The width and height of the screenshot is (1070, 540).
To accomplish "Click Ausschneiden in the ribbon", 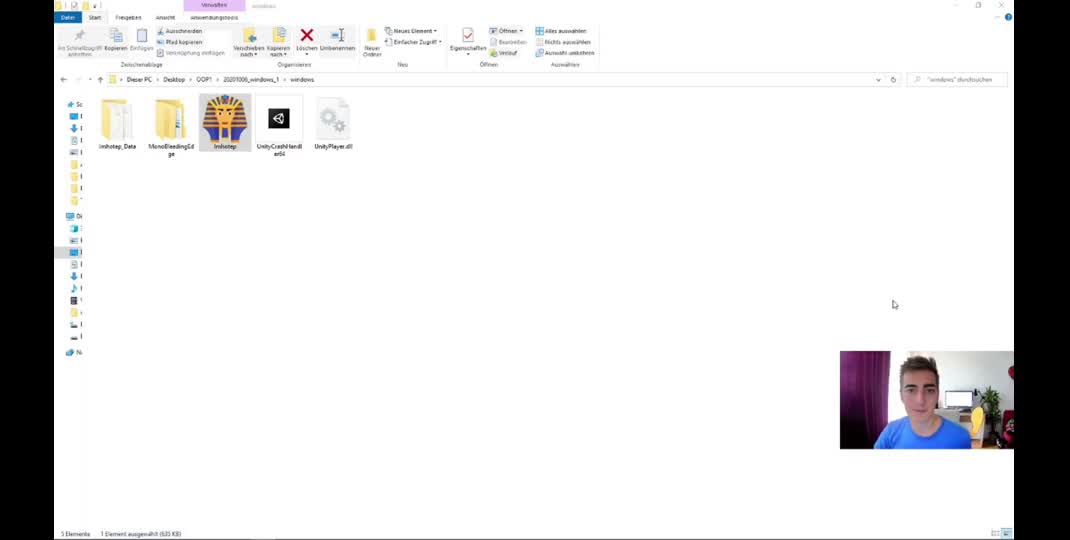I will tap(183, 31).
